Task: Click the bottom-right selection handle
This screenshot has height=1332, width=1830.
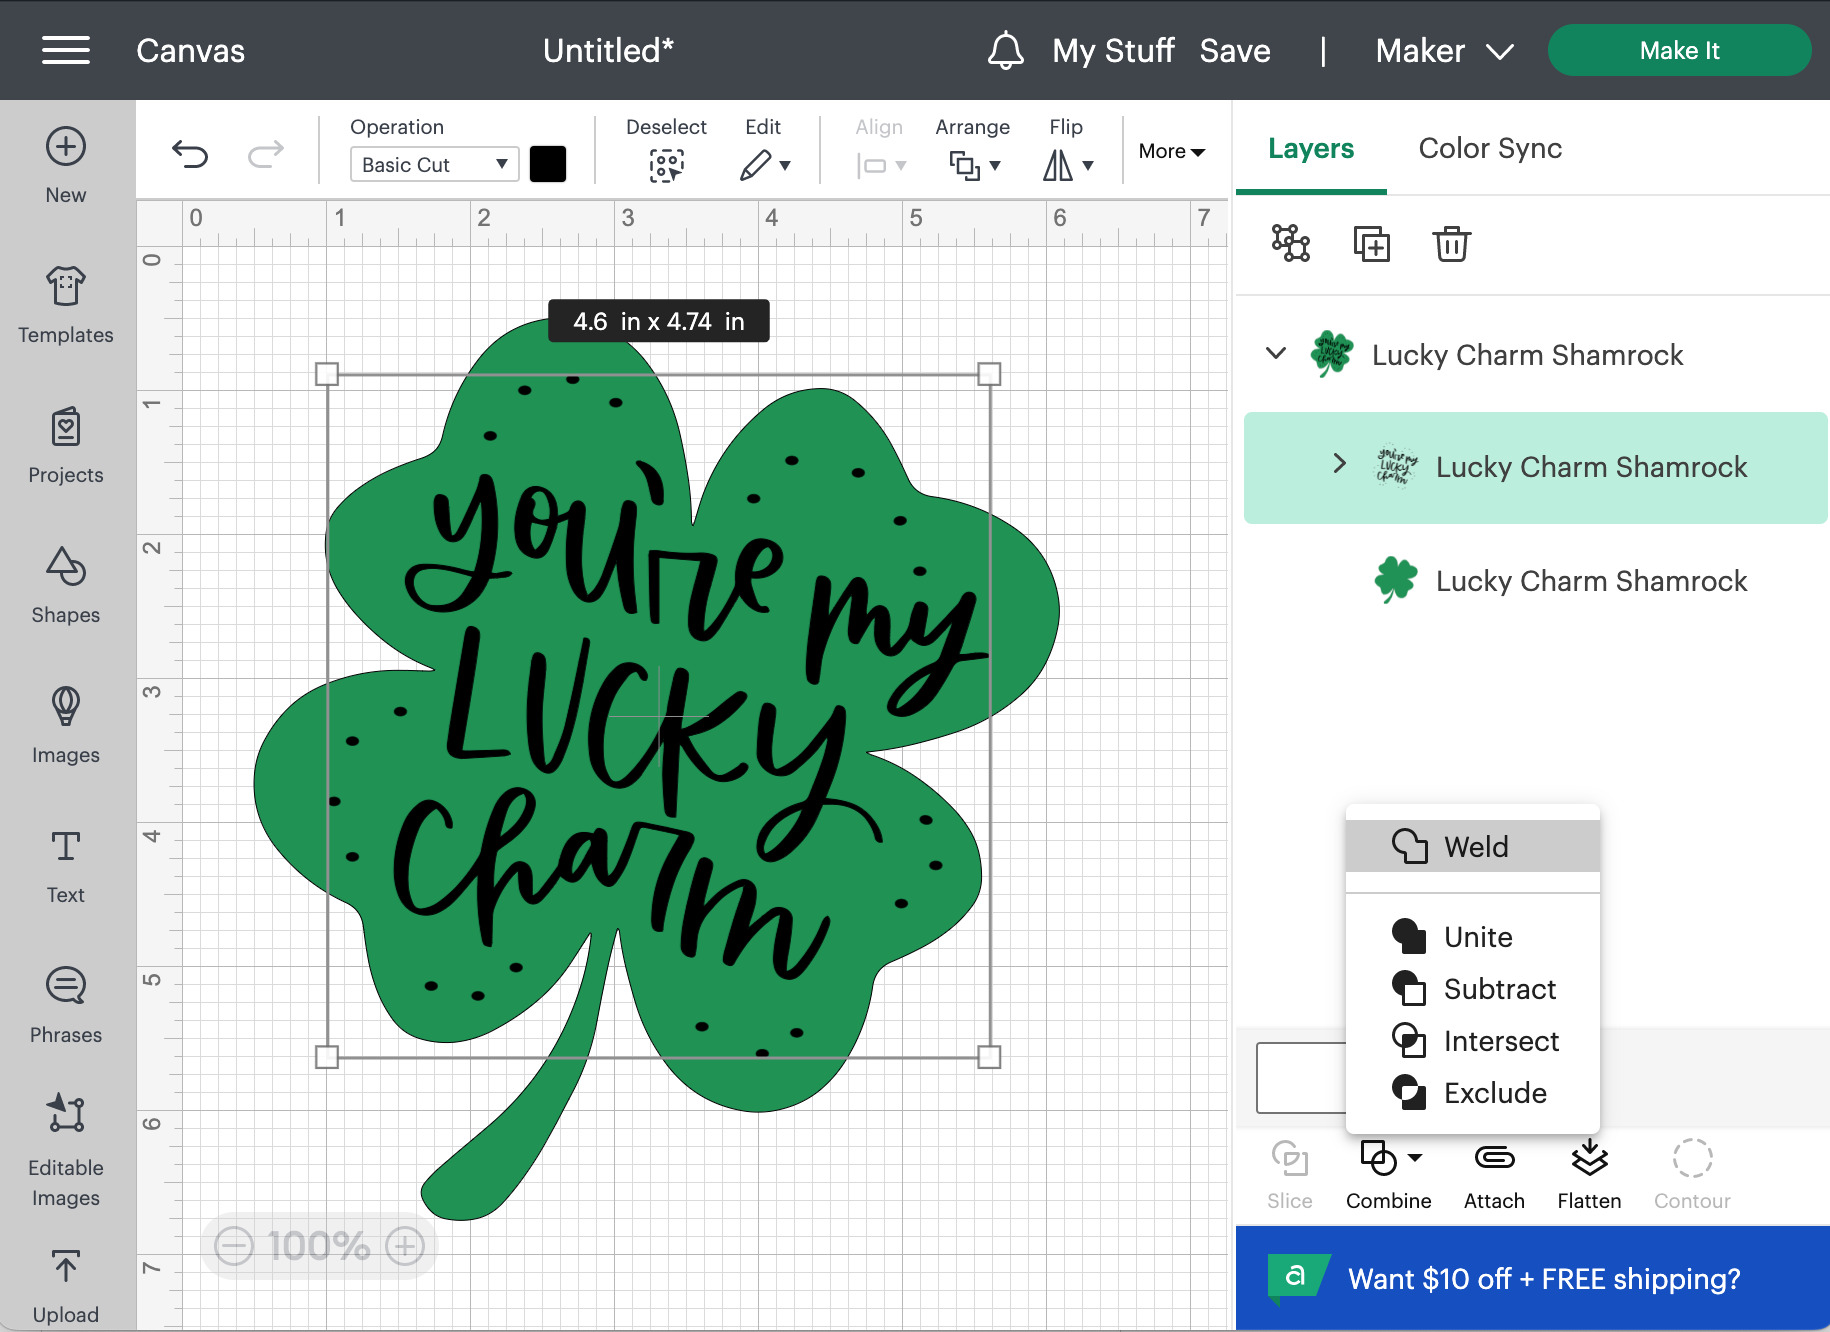Action: pos(989,1057)
